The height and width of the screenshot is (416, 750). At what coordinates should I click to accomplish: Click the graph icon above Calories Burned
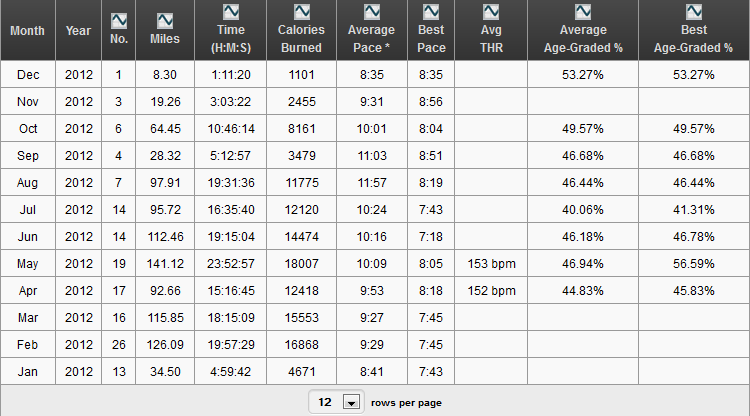click(x=301, y=12)
